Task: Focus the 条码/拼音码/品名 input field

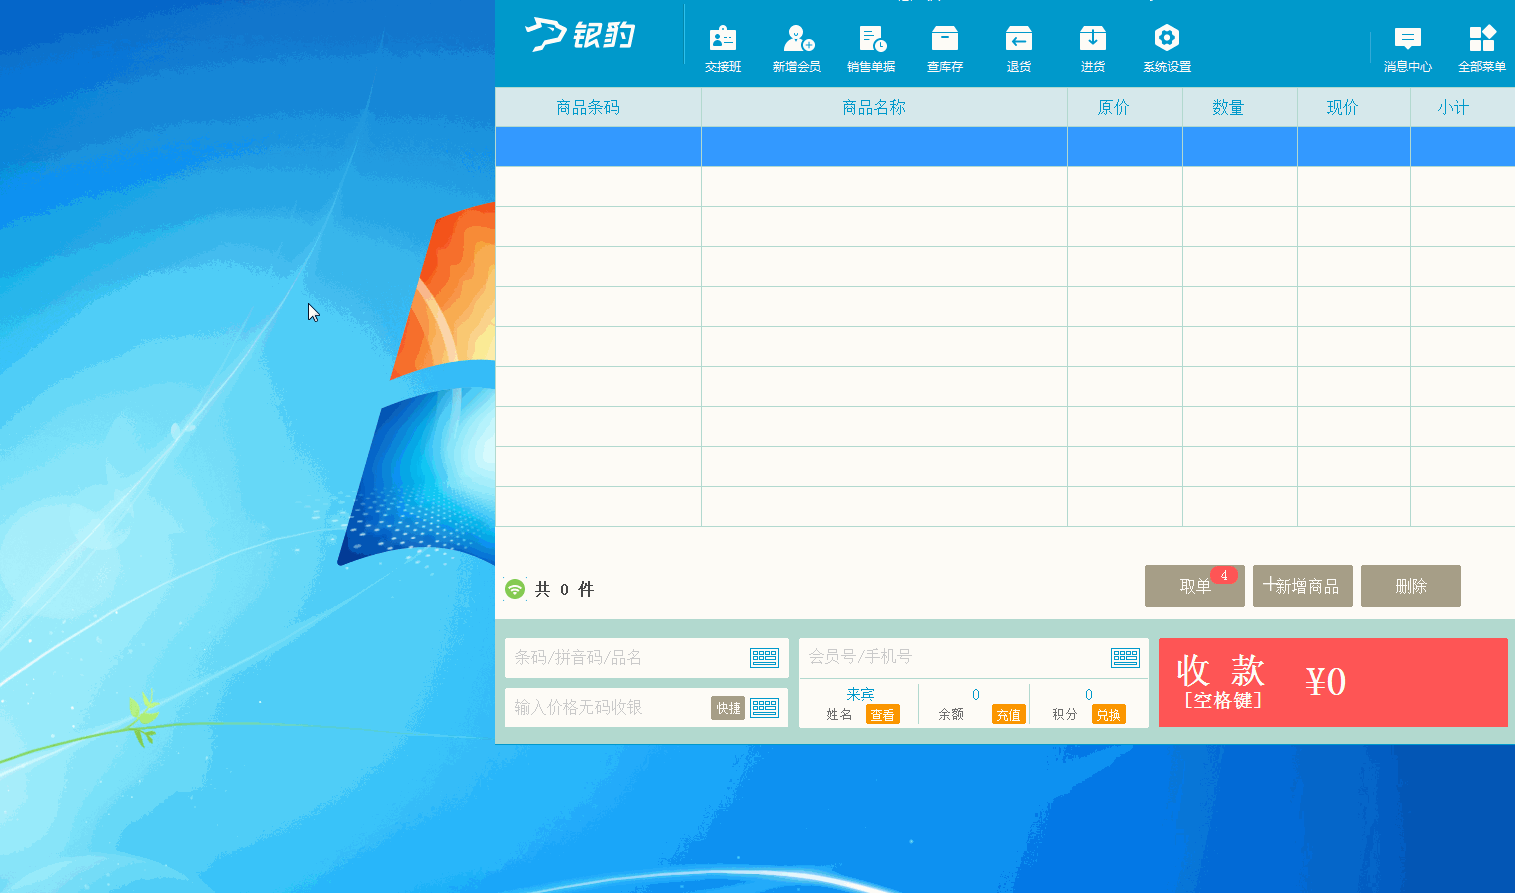Action: (x=625, y=657)
